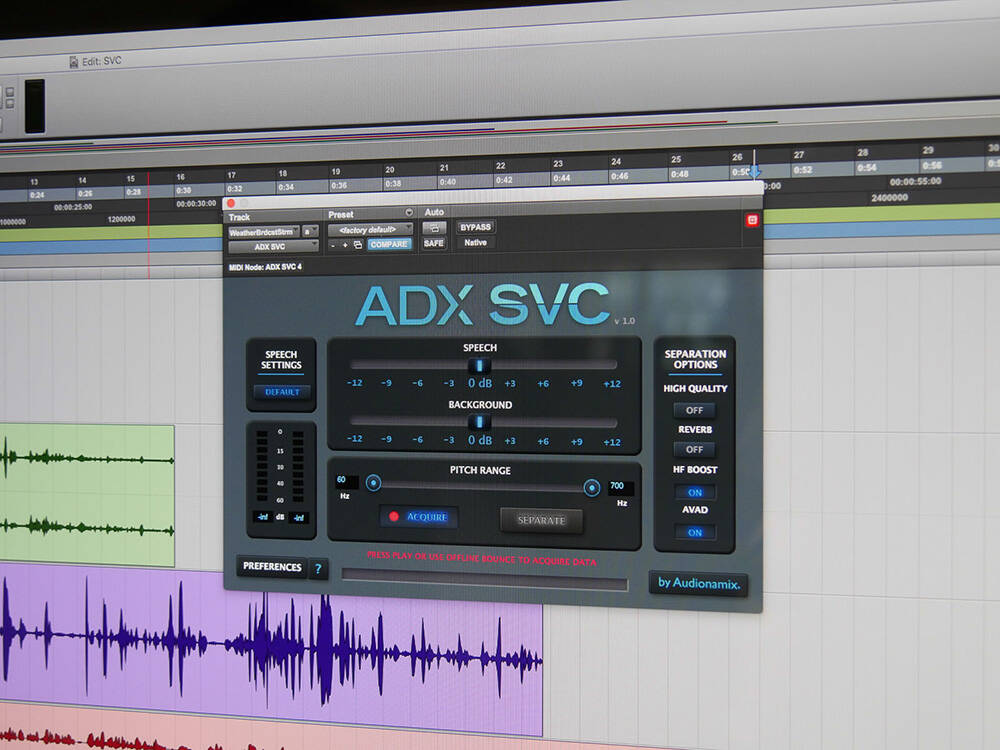
Task: Click the by Audionamix link
Action: 698,584
